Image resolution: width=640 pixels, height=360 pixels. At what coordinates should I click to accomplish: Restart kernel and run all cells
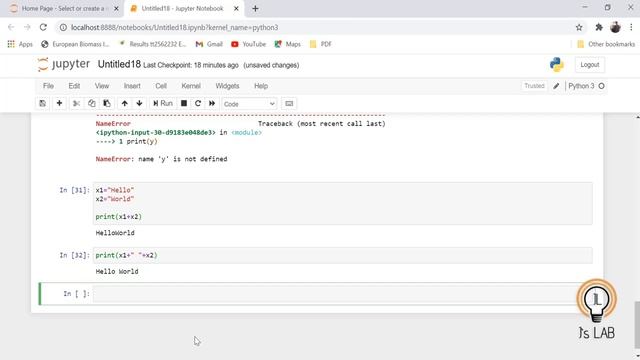[212, 104]
